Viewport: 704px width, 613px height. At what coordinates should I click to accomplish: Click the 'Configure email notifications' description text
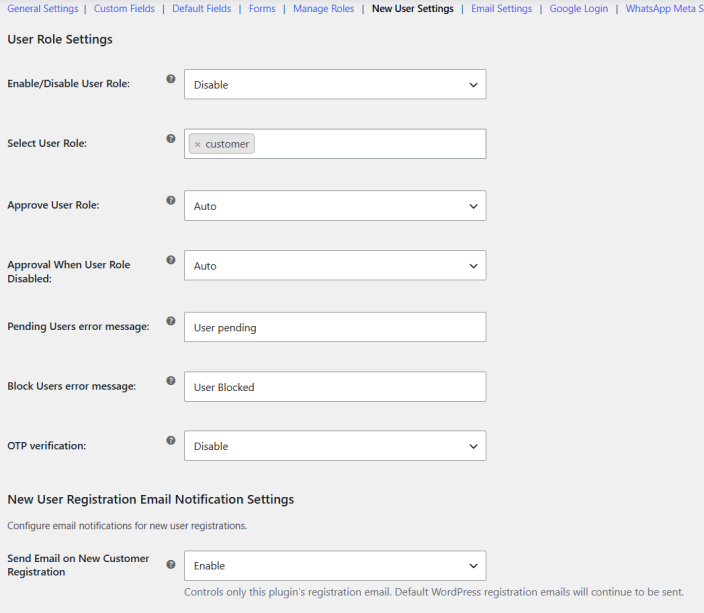pyautogui.click(x=127, y=525)
